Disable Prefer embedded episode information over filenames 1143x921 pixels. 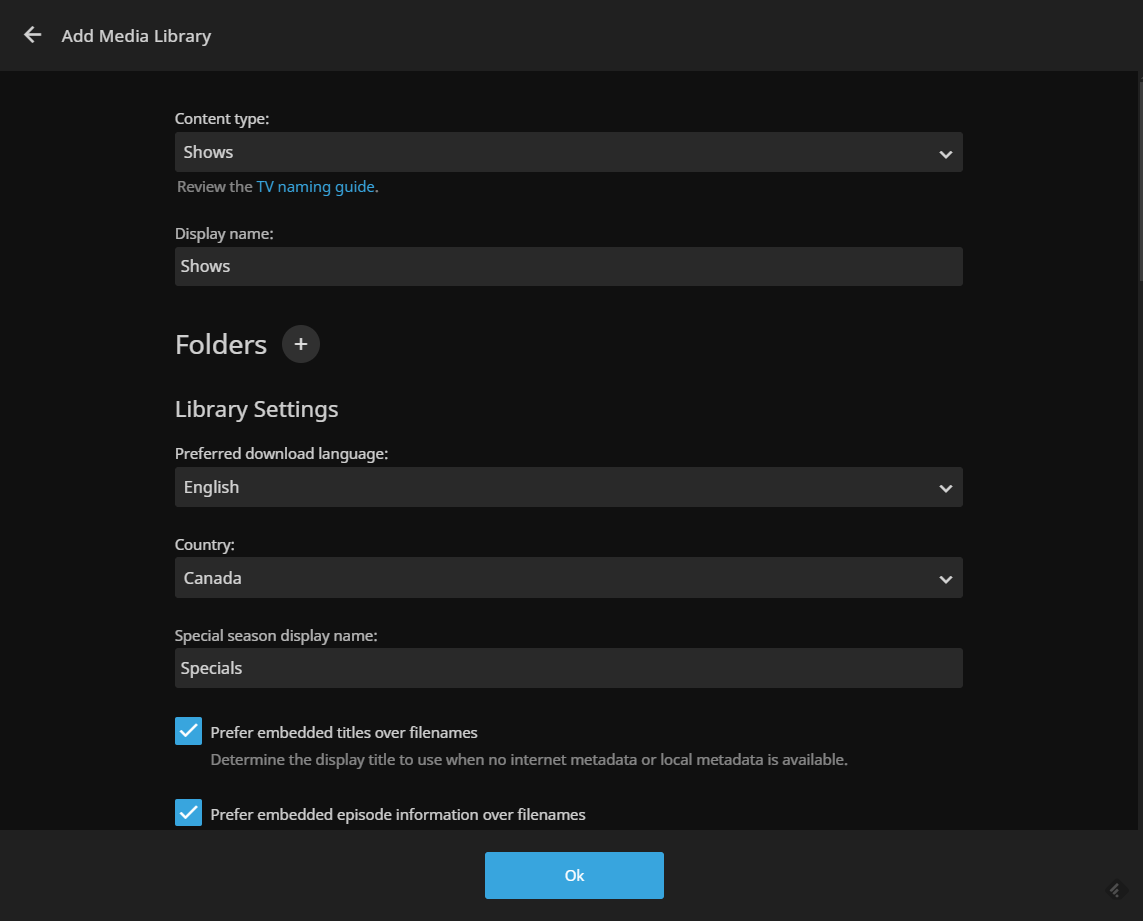(x=189, y=813)
